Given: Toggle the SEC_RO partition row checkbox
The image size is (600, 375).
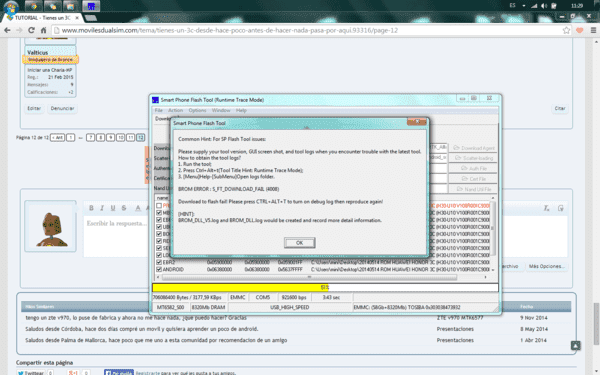Looking at the screenshot, I should (159, 248).
